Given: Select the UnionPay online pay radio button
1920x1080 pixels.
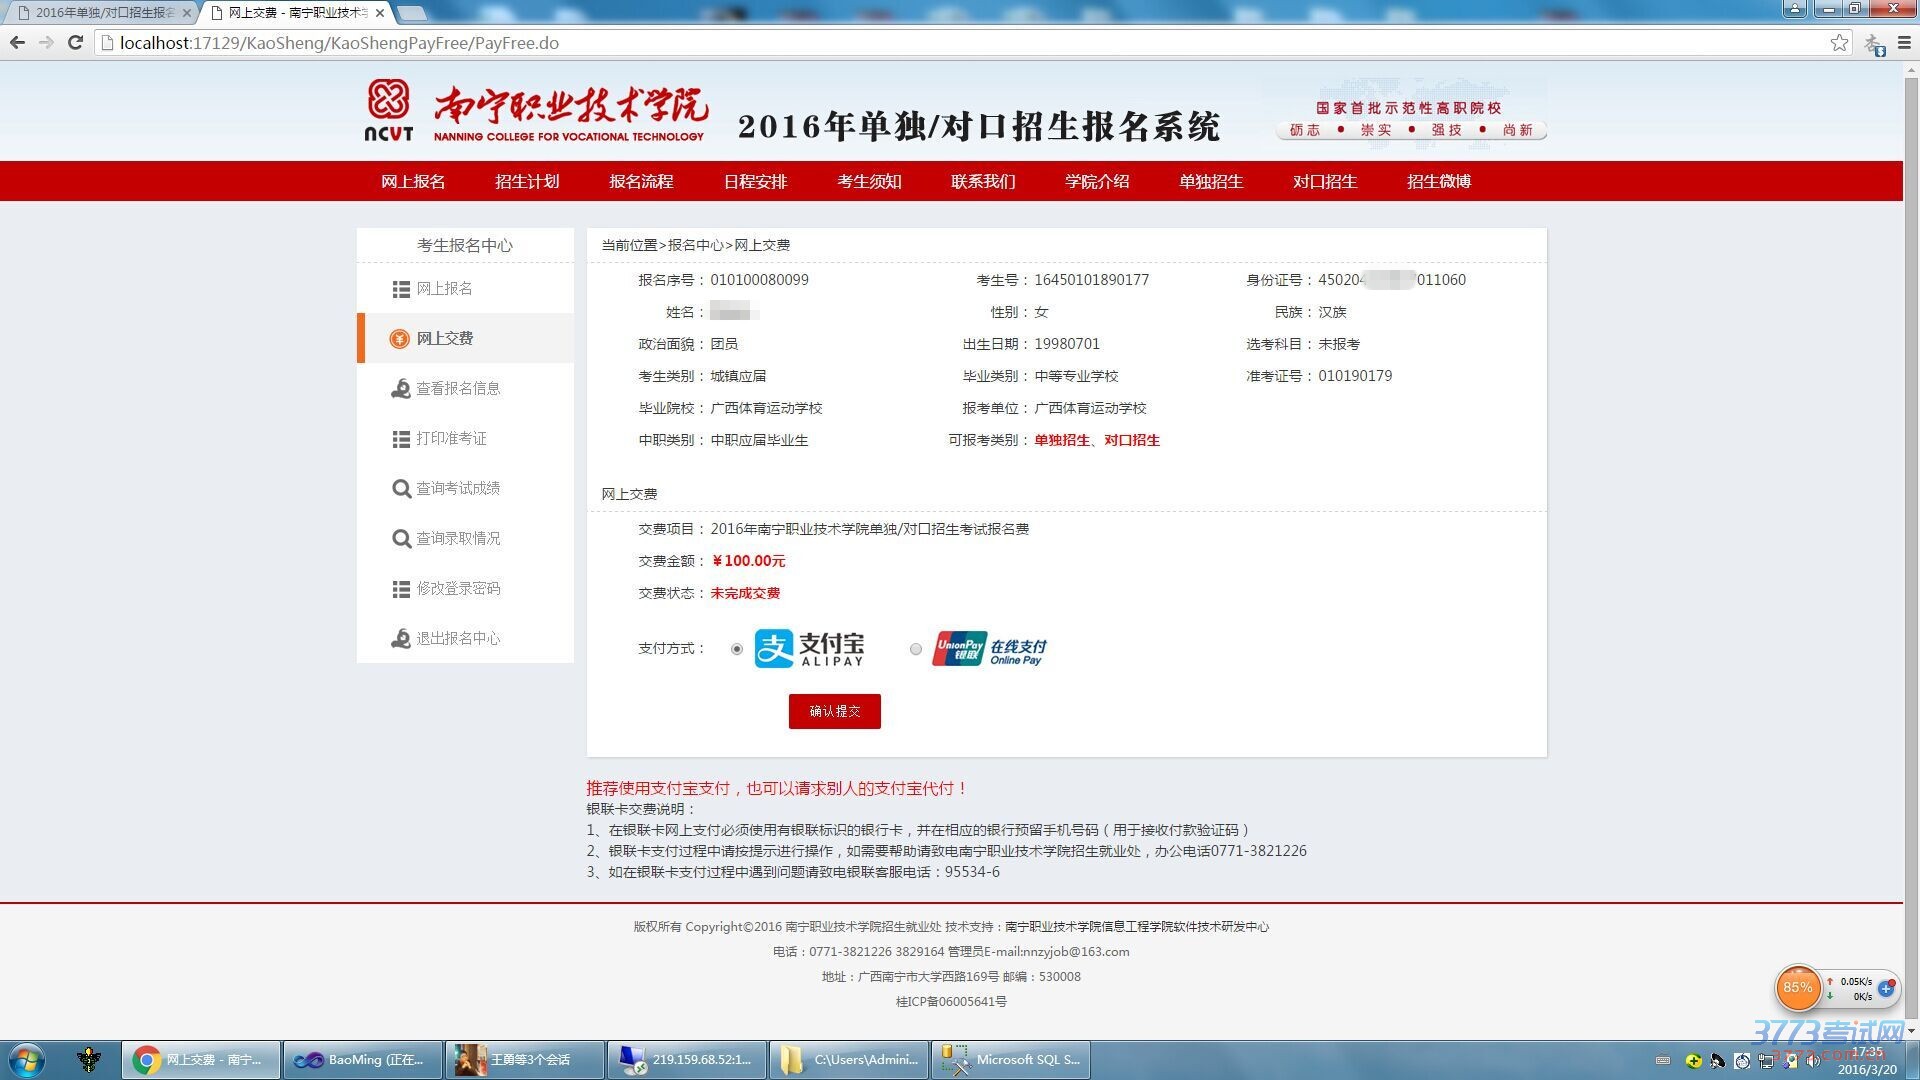Looking at the screenshot, I should pyautogui.click(x=916, y=649).
